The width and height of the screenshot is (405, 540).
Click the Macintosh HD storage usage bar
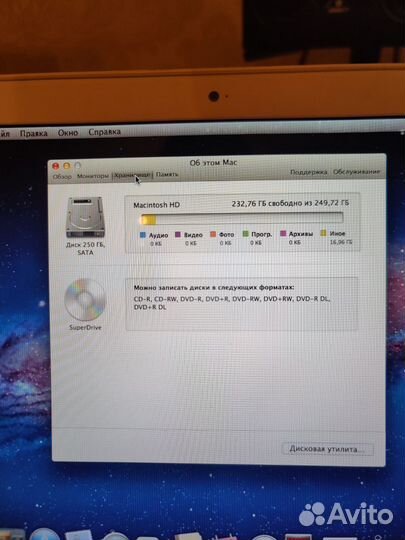[x=242, y=219]
